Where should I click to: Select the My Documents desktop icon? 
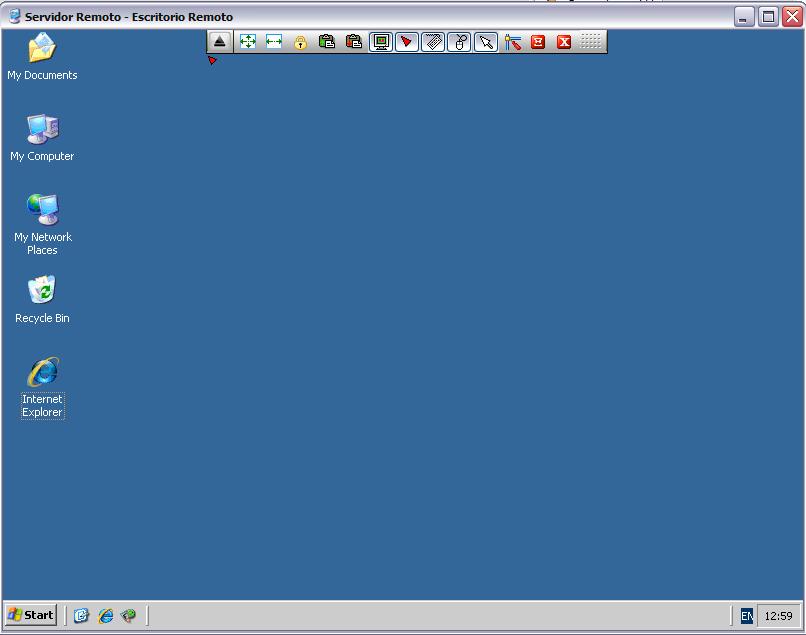point(42,57)
